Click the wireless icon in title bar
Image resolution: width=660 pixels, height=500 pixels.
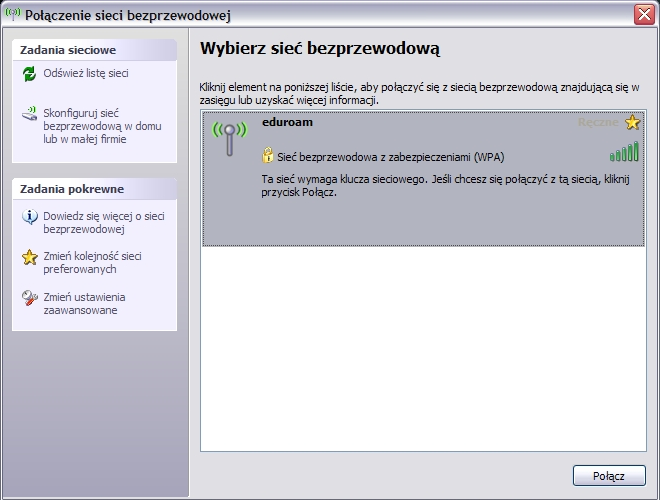pyautogui.click(x=13, y=13)
